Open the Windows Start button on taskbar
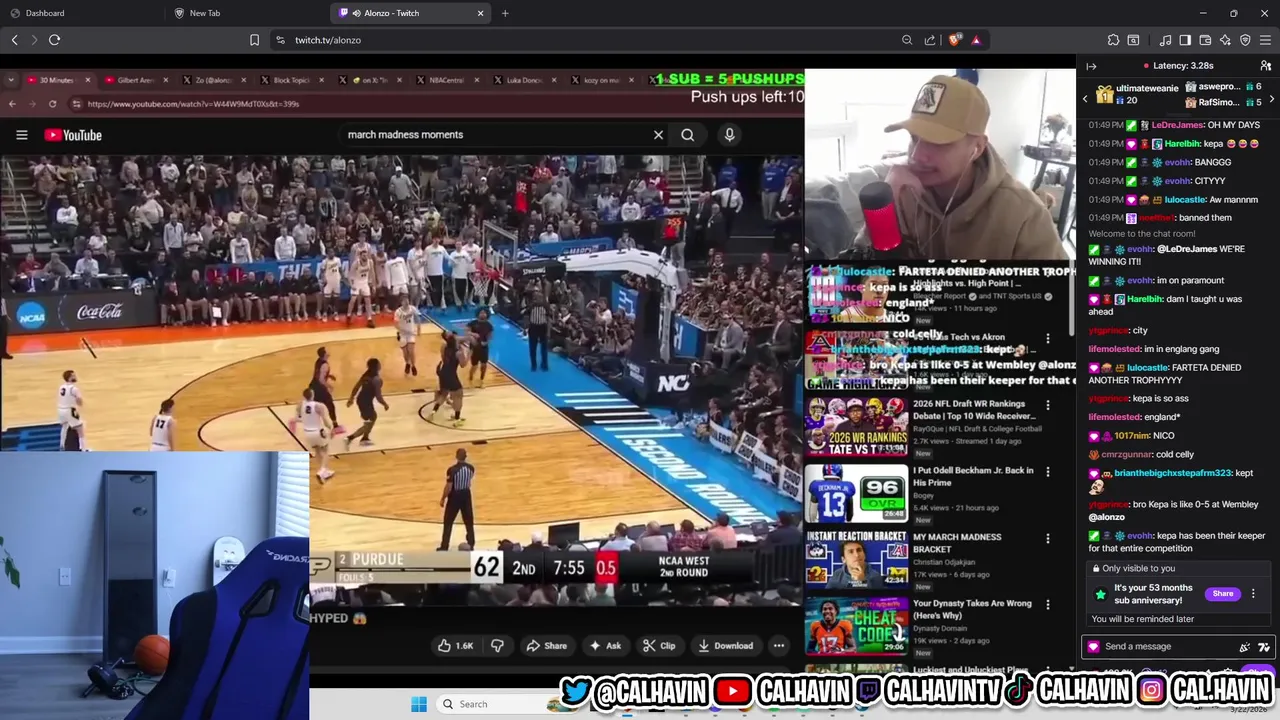 419,704
